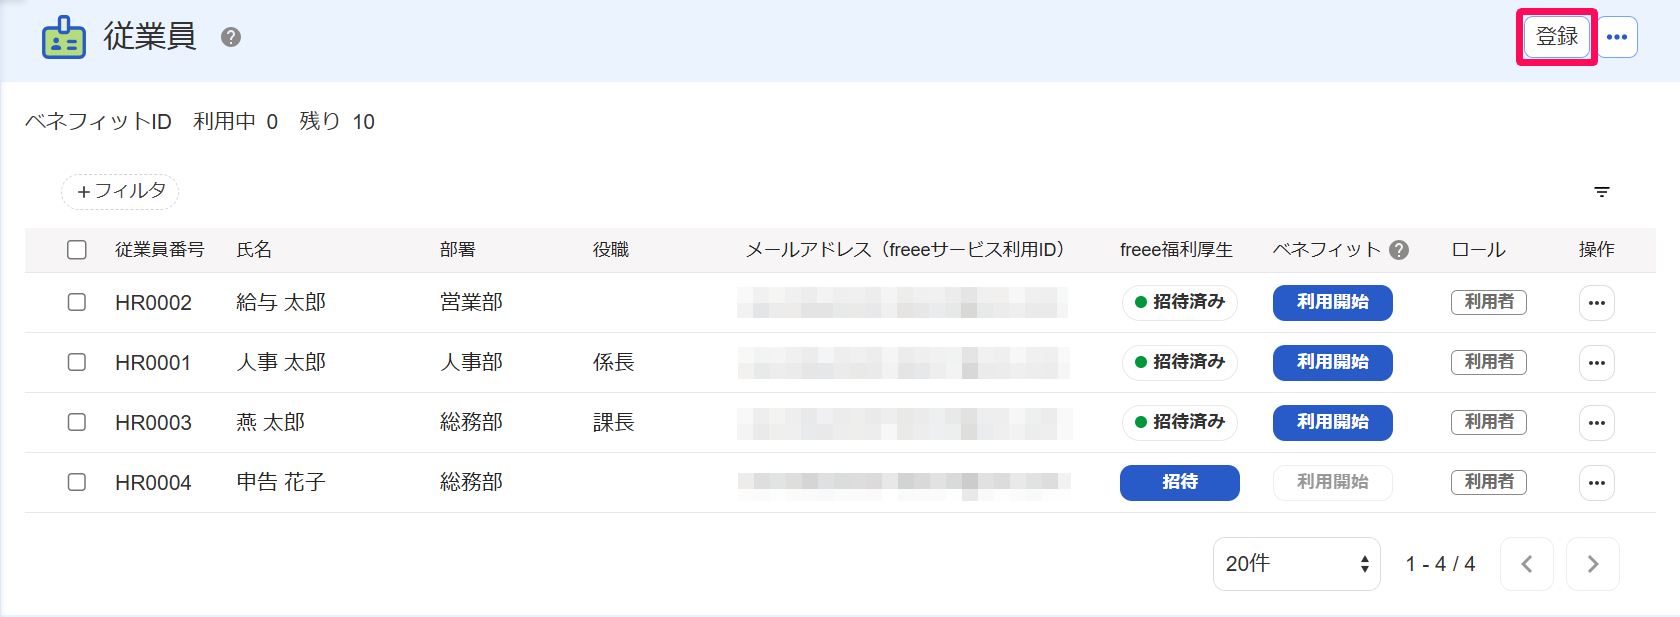Click the 利用者 role tag for 人事 太郎

1489,362
